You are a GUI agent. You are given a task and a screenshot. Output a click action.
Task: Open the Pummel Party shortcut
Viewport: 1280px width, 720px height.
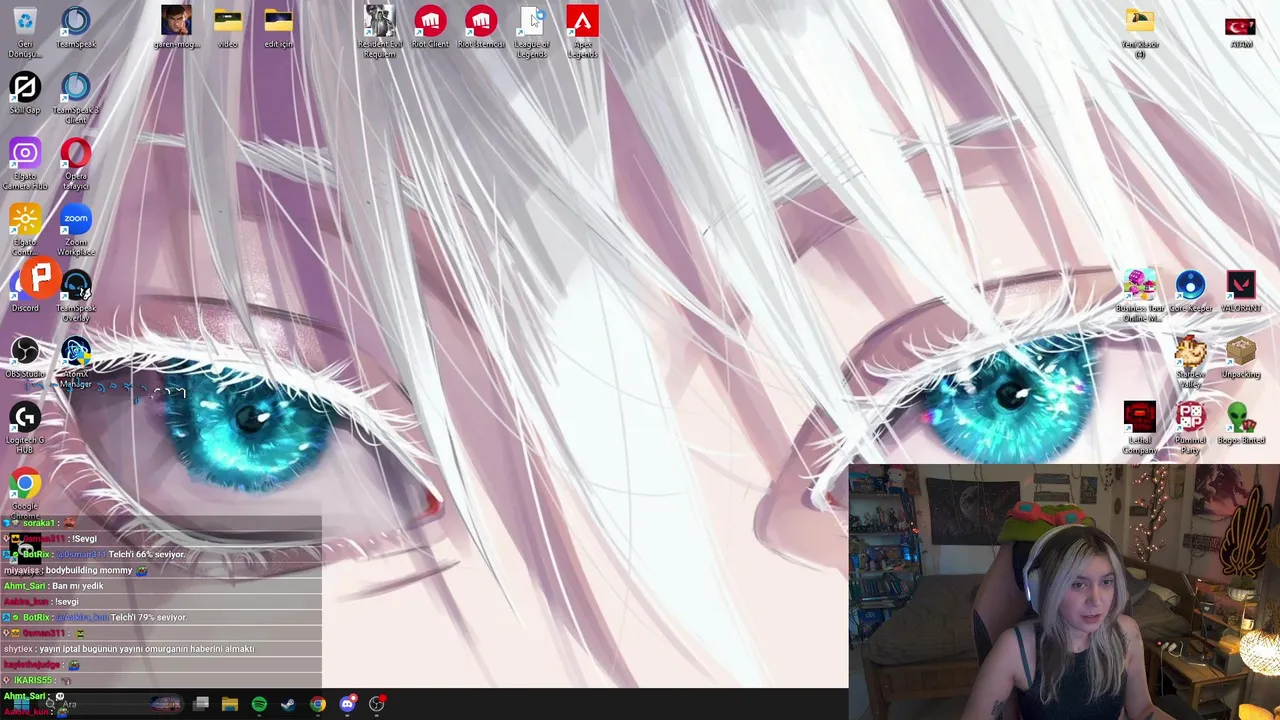pos(1190,428)
